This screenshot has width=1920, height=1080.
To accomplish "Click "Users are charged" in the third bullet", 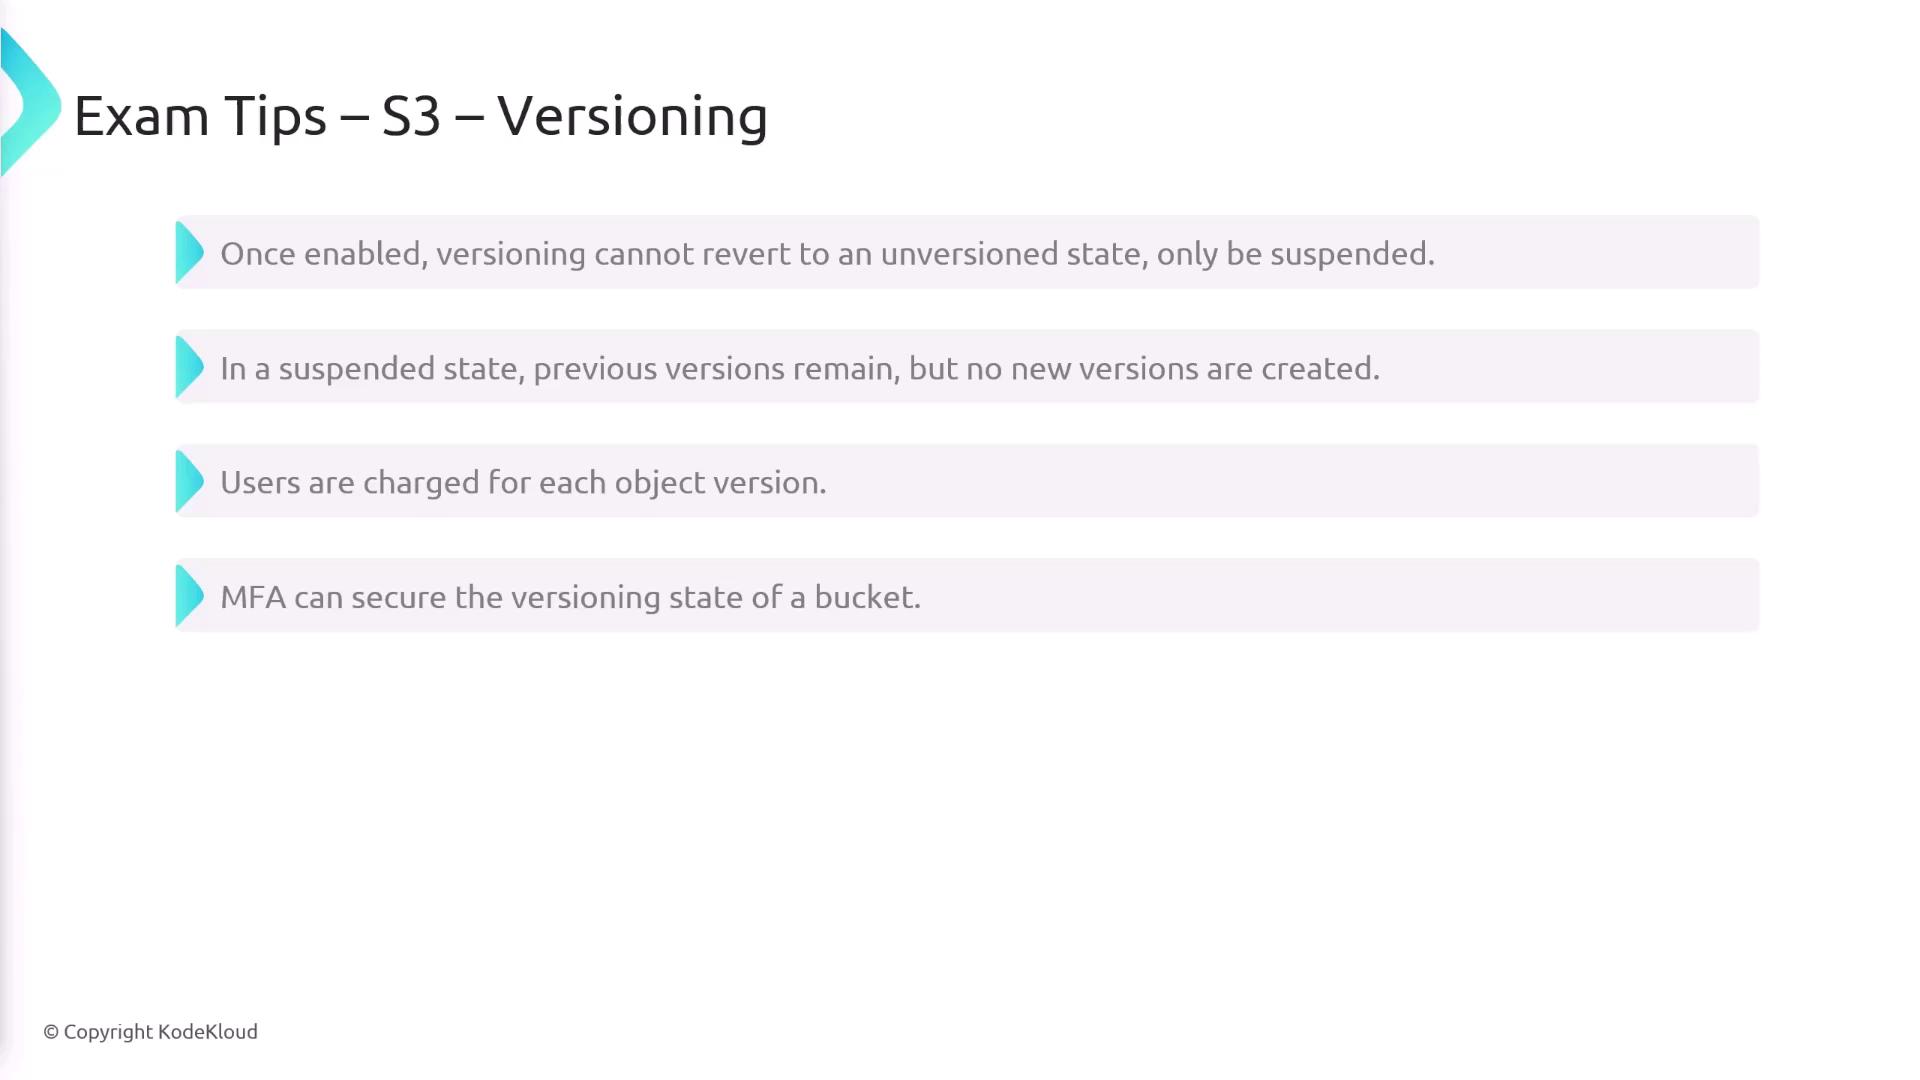I will (349, 483).
